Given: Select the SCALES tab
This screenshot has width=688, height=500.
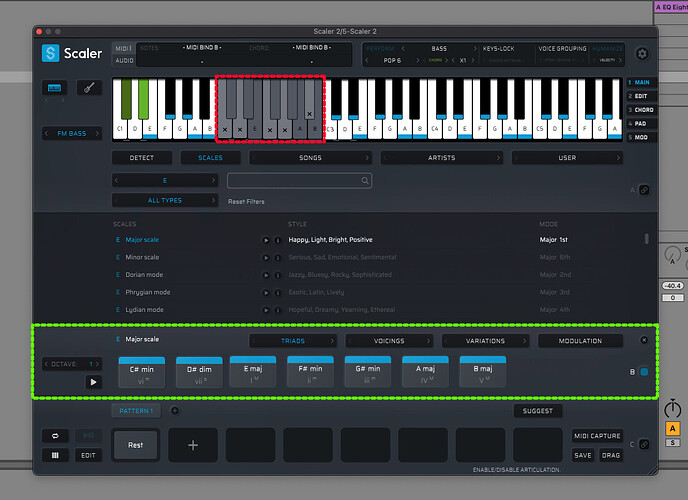Looking at the screenshot, I should coord(210,158).
